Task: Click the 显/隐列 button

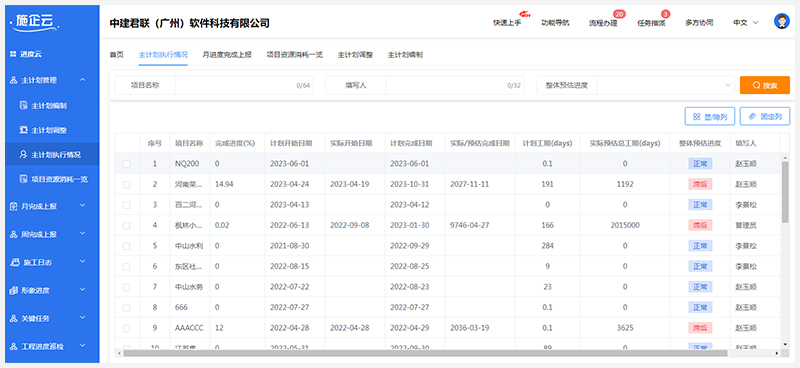Action: [x=710, y=116]
